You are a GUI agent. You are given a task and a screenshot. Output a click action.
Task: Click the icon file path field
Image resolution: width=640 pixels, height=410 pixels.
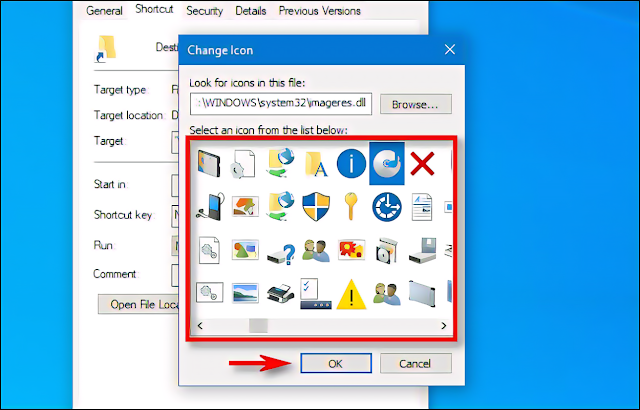[x=281, y=104]
